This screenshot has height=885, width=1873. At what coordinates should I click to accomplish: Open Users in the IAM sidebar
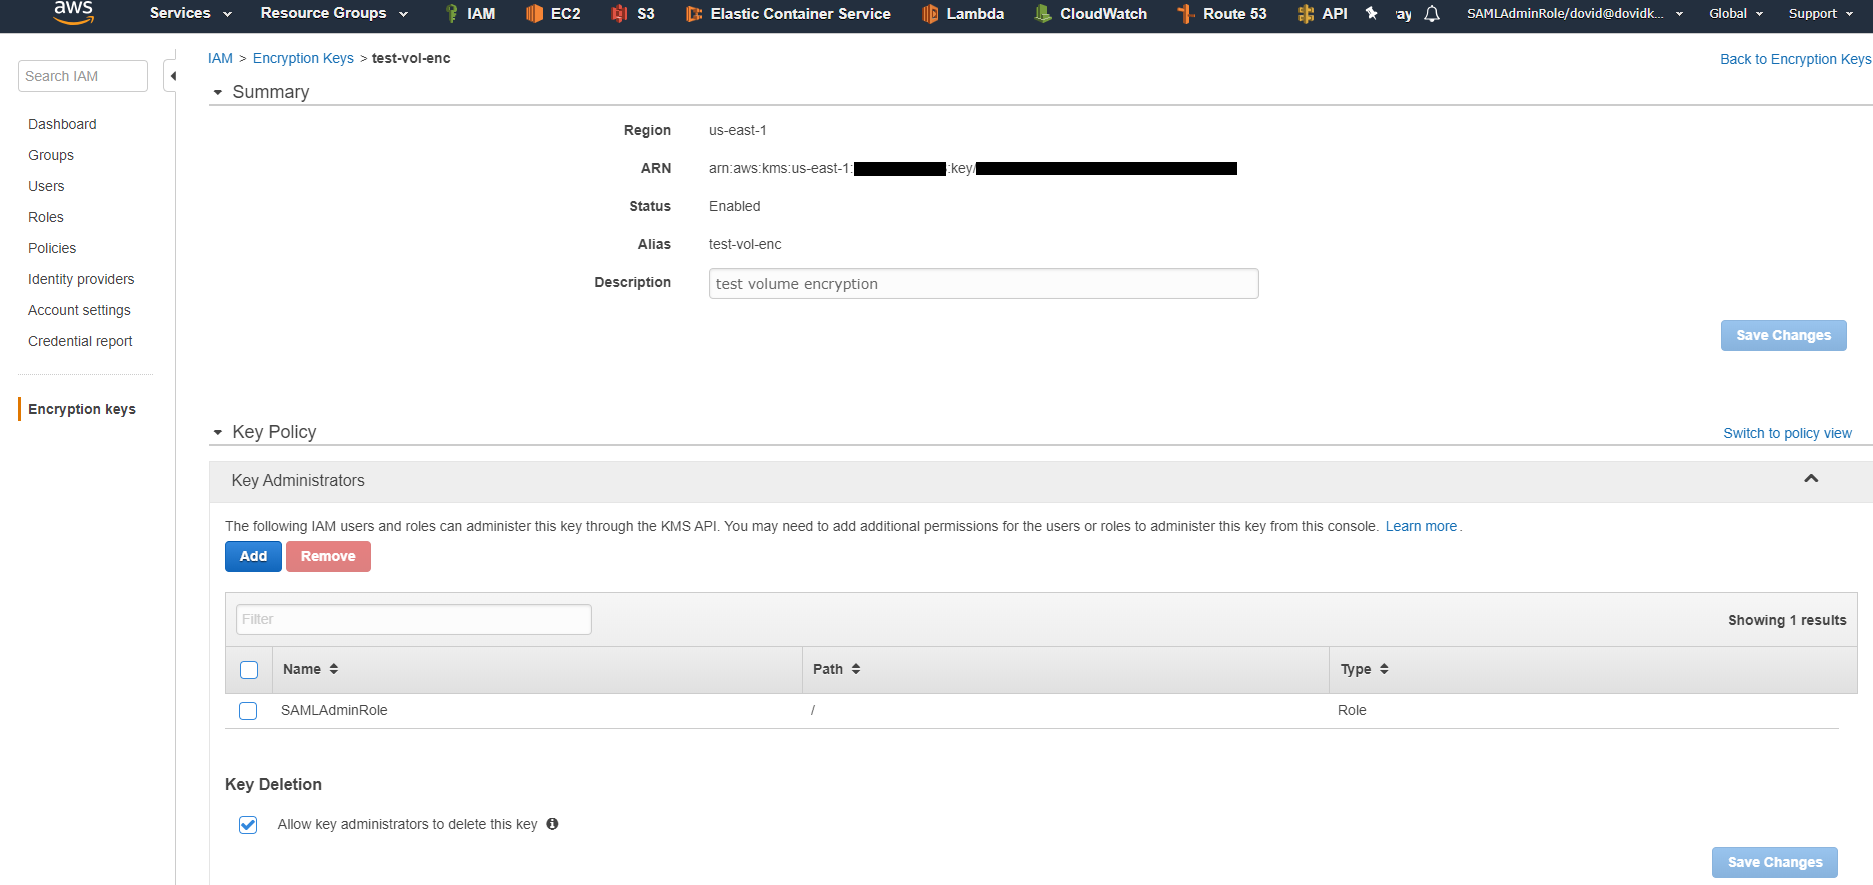pos(46,186)
